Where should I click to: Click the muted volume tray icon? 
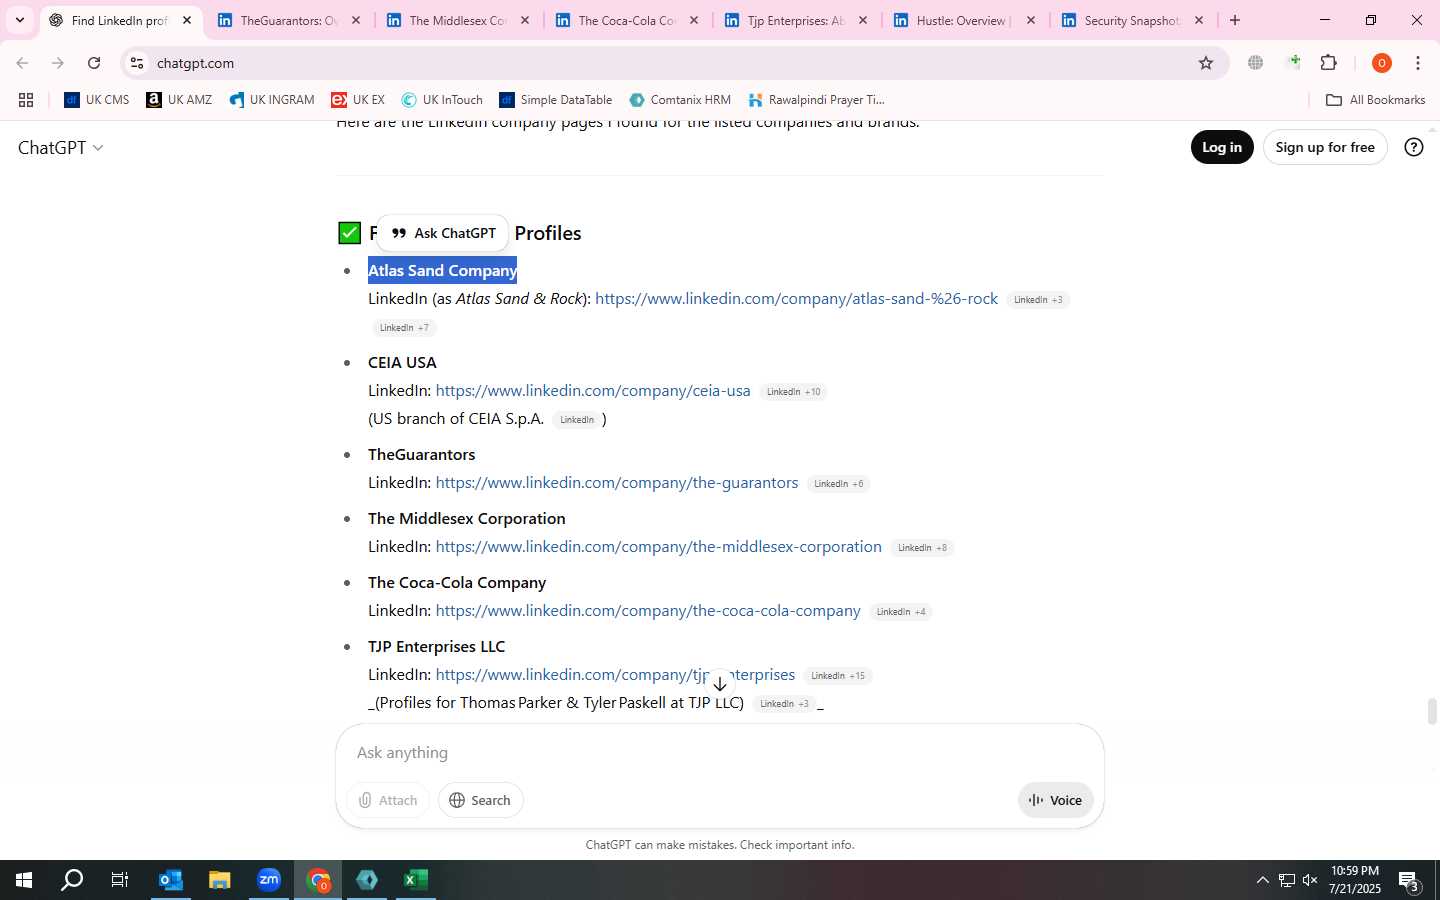point(1310,881)
